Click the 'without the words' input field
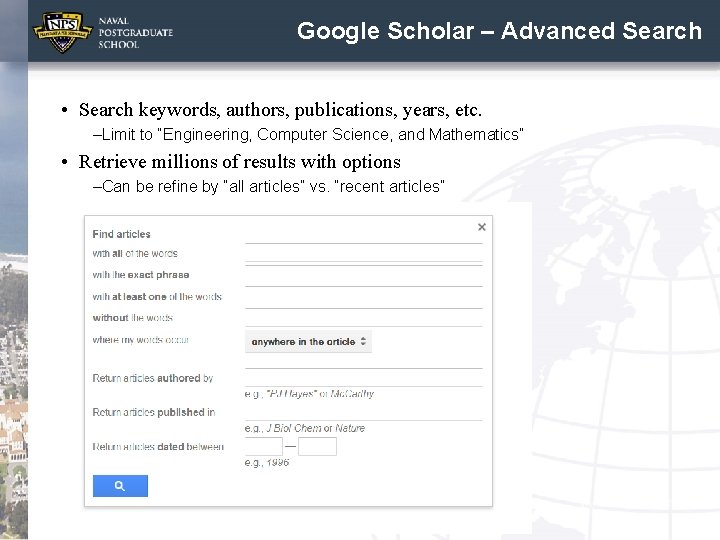 click(x=364, y=318)
